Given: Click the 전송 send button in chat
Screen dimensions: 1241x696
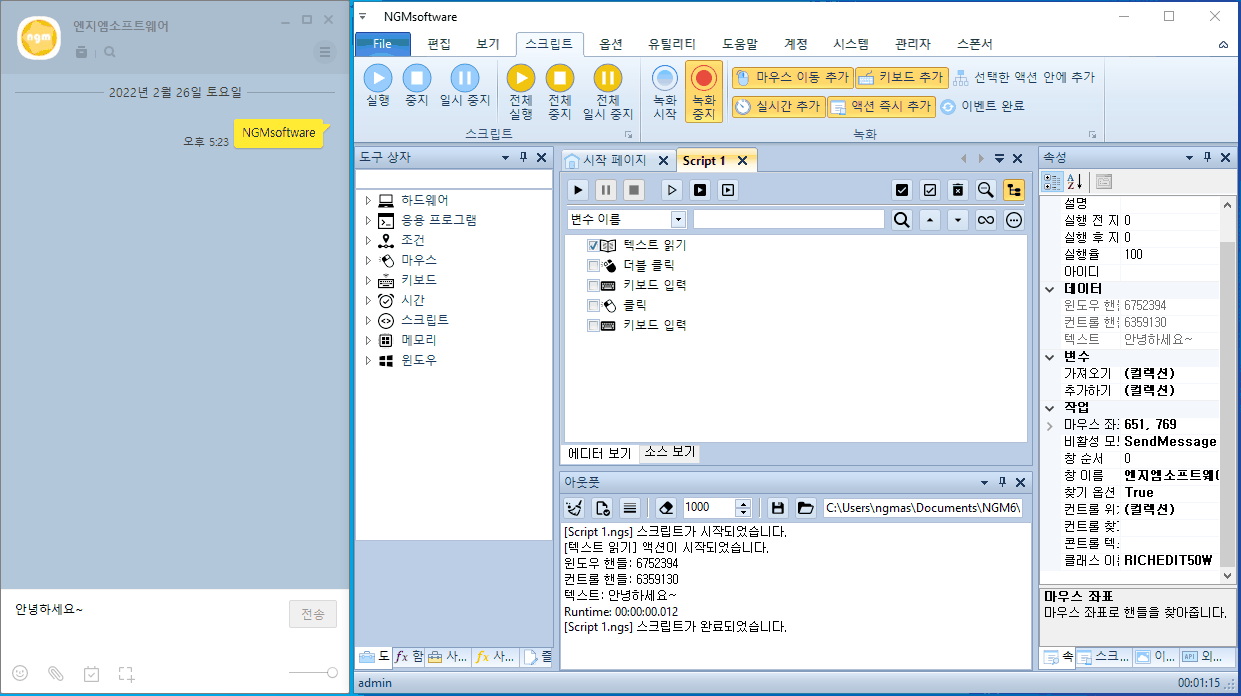Looking at the screenshot, I should (x=313, y=614).
